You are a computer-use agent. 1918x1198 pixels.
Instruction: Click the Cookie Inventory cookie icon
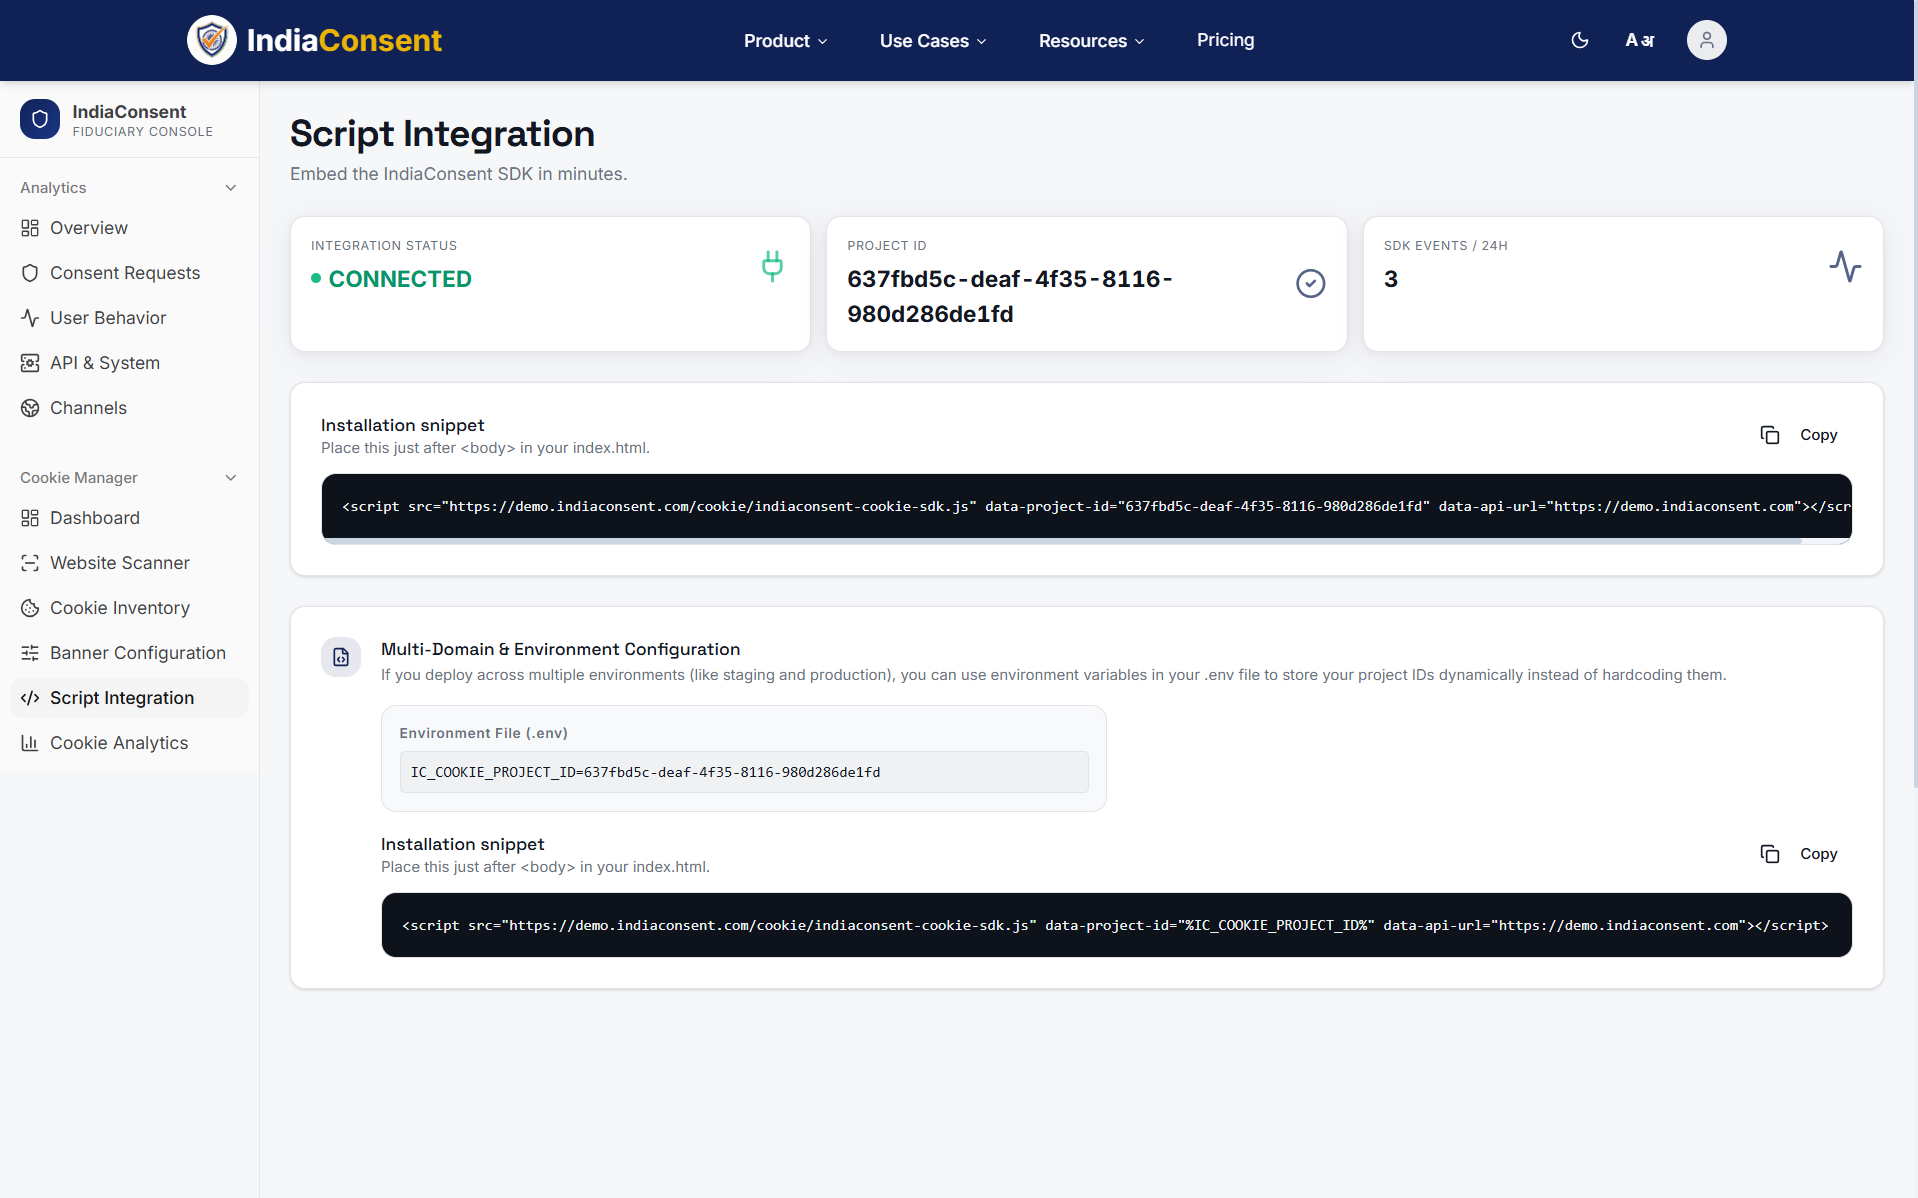[x=30, y=608]
